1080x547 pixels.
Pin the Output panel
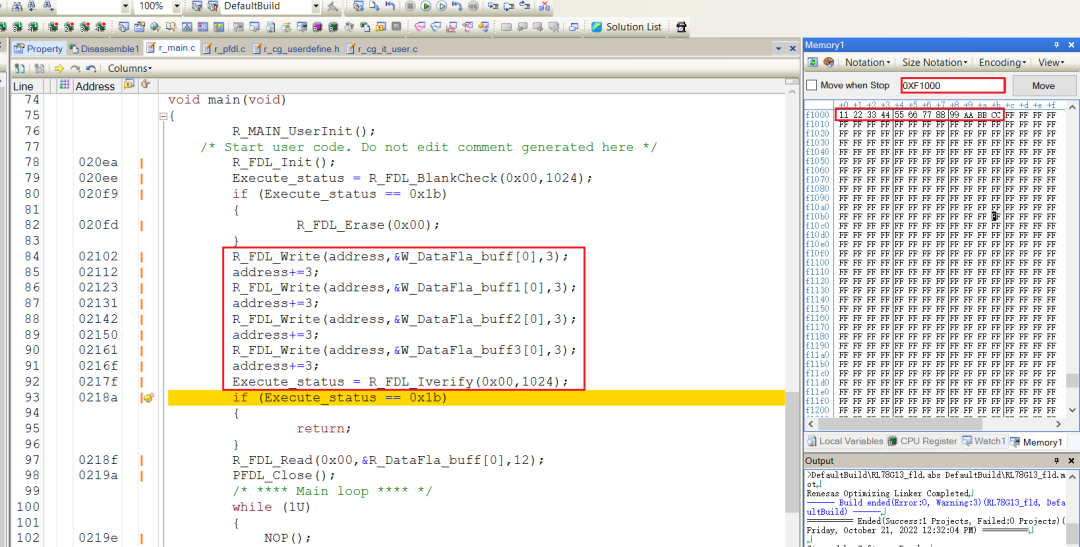[x=1057, y=460]
